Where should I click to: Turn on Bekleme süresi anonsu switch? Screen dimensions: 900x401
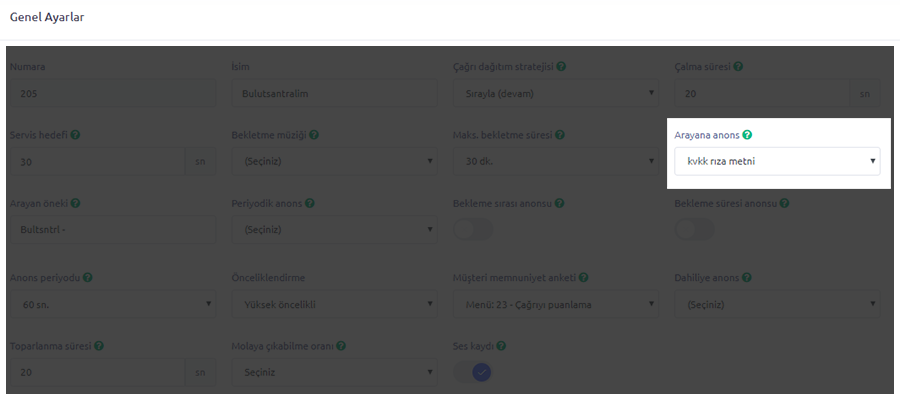click(x=695, y=229)
